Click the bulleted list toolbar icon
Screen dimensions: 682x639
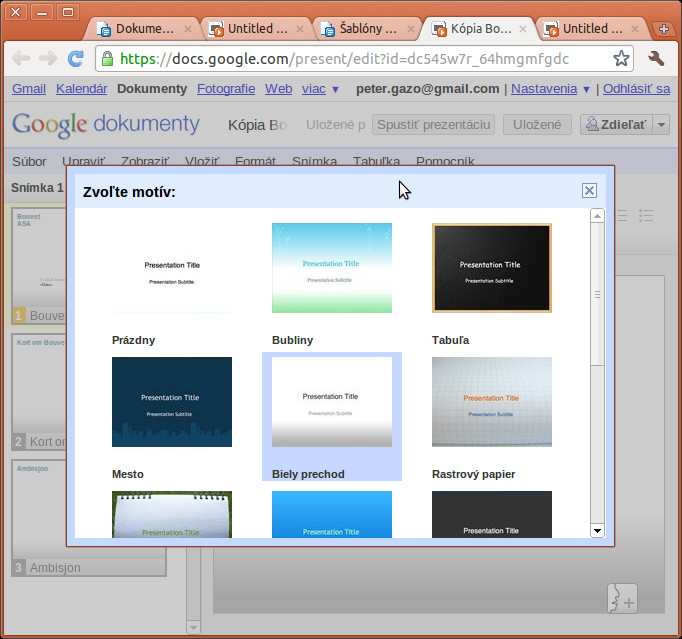[x=646, y=215]
